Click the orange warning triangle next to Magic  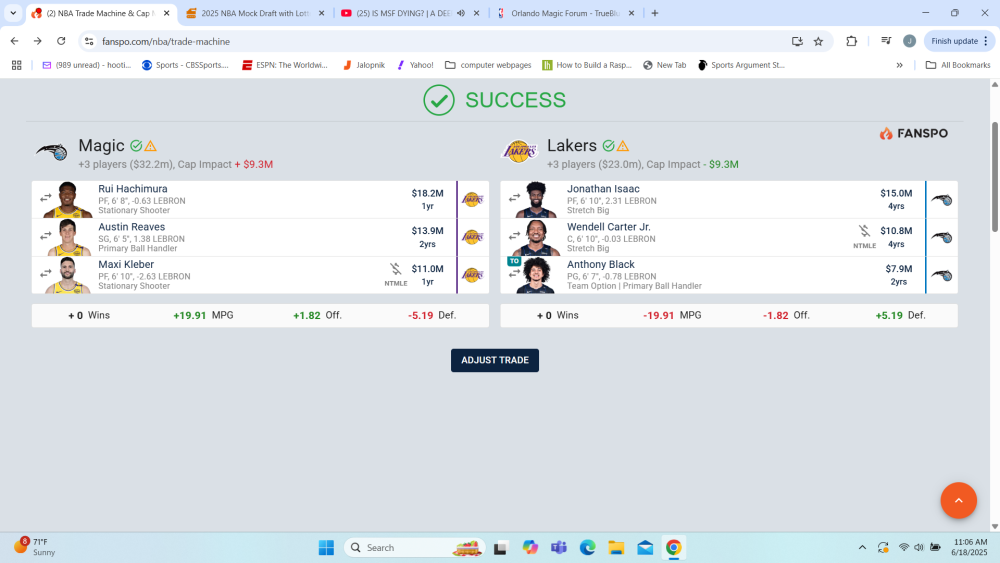coord(151,146)
